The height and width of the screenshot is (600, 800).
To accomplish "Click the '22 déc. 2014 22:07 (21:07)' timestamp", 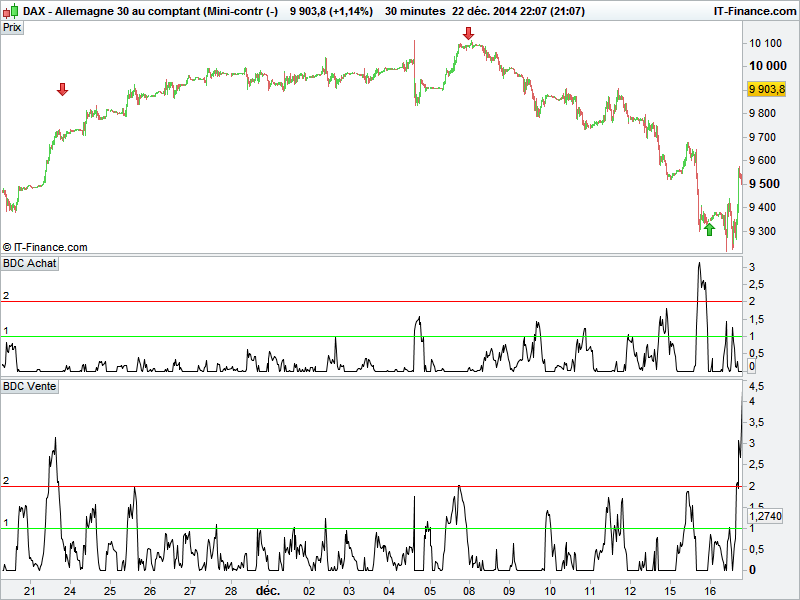I will [x=518, y=11].
